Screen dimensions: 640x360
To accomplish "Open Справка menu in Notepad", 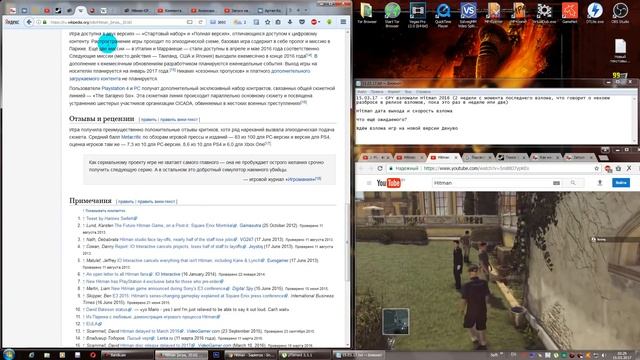I will click(x=423, y=92).
